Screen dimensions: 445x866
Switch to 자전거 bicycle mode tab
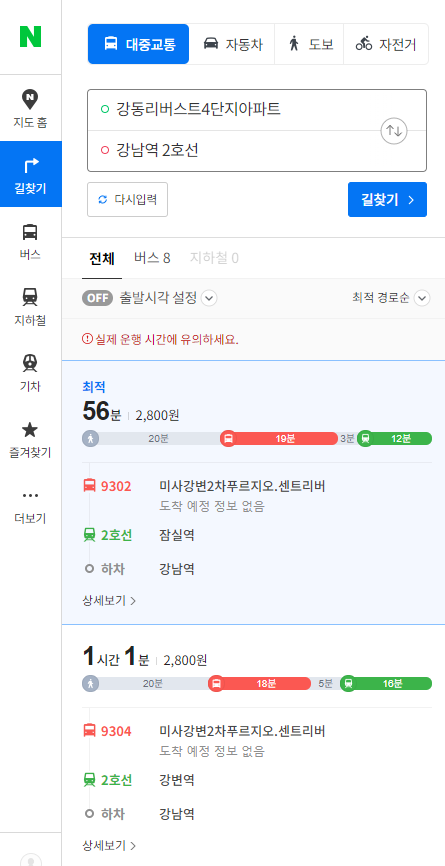coord(386,44)
